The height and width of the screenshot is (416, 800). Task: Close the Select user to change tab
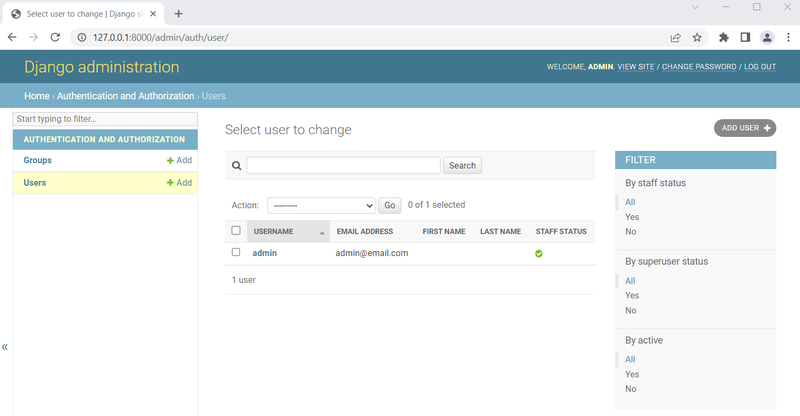[153, 14]
